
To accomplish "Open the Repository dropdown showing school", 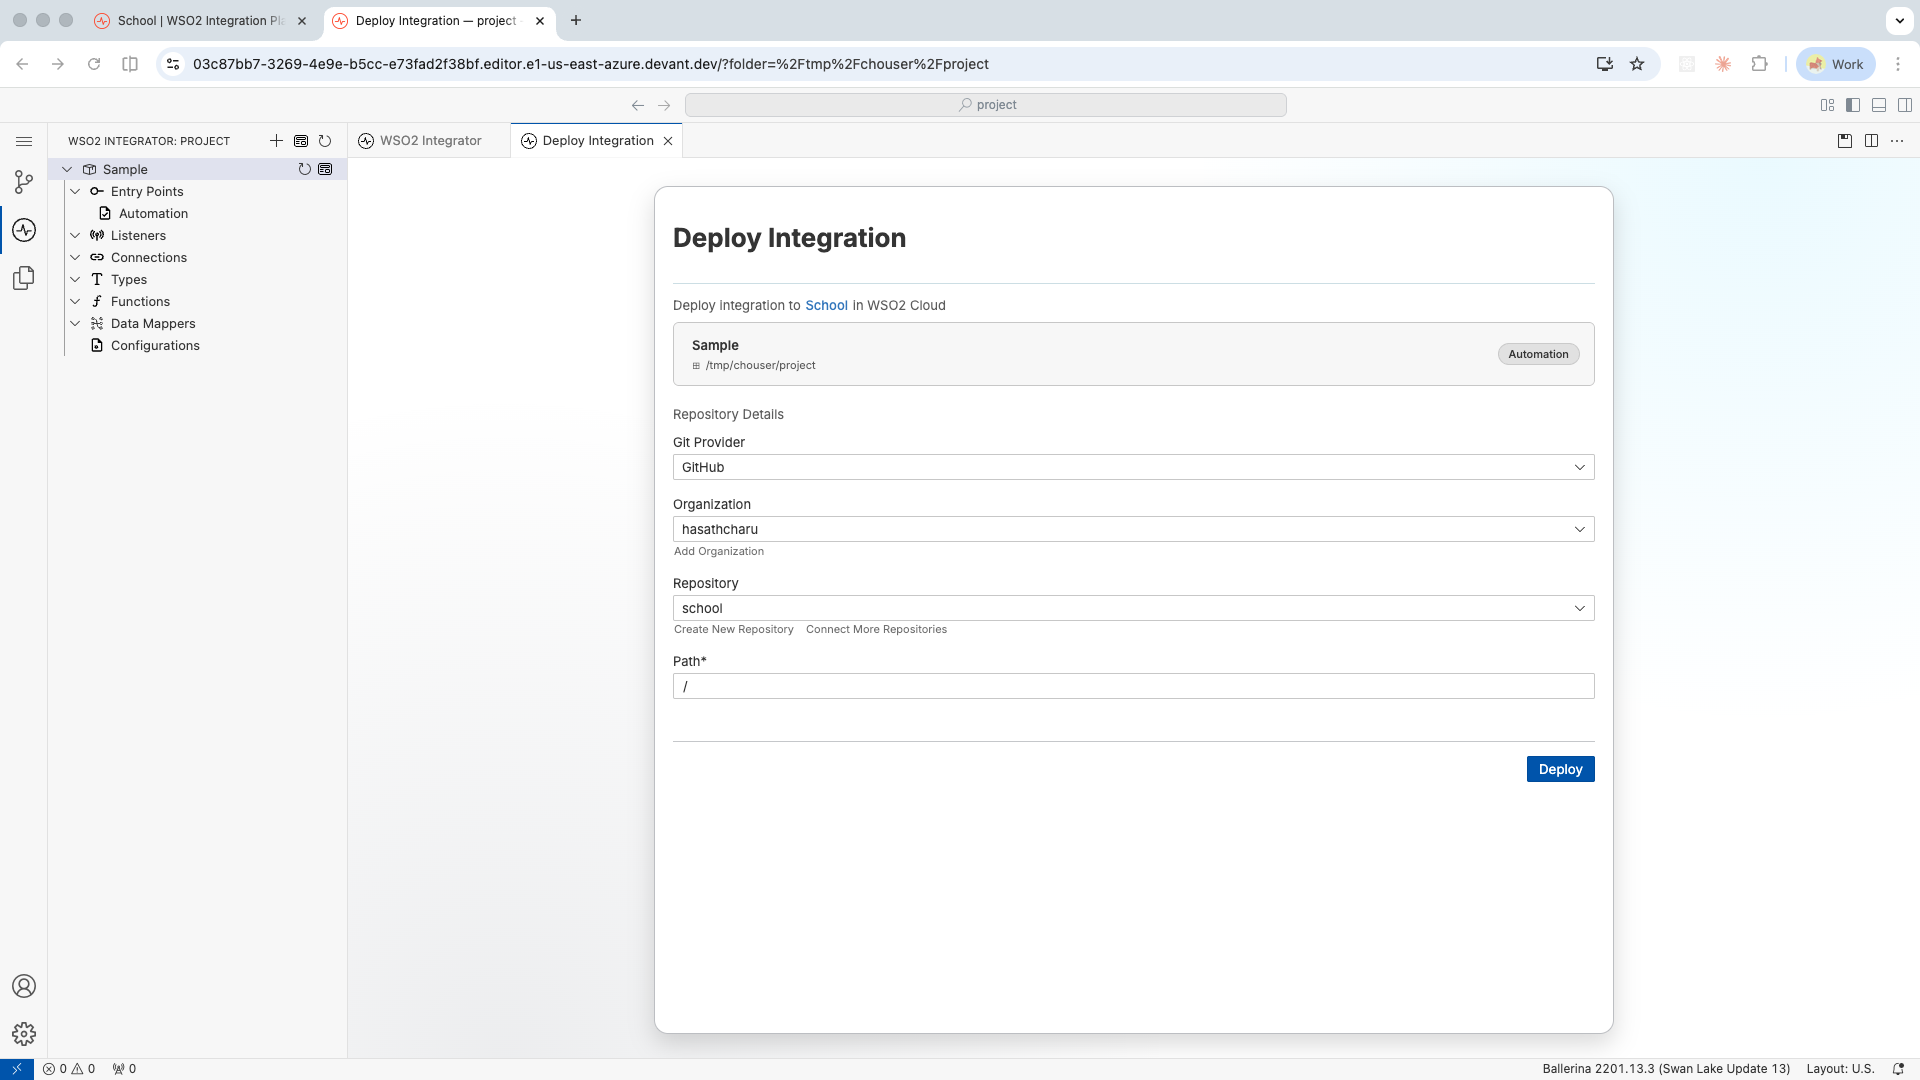I will tap(1133, 608).
